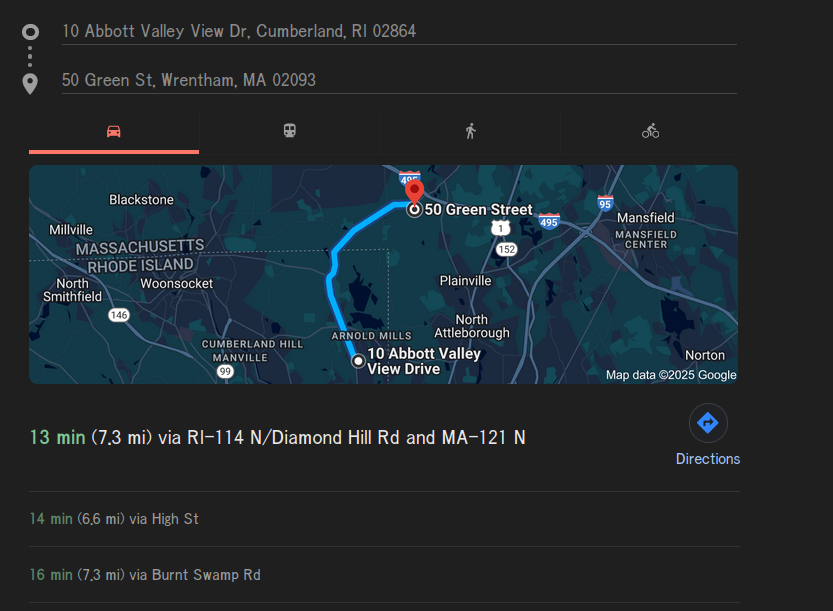
Task: Click the origin marker circle on the map
Action: [x=358, y=361]
